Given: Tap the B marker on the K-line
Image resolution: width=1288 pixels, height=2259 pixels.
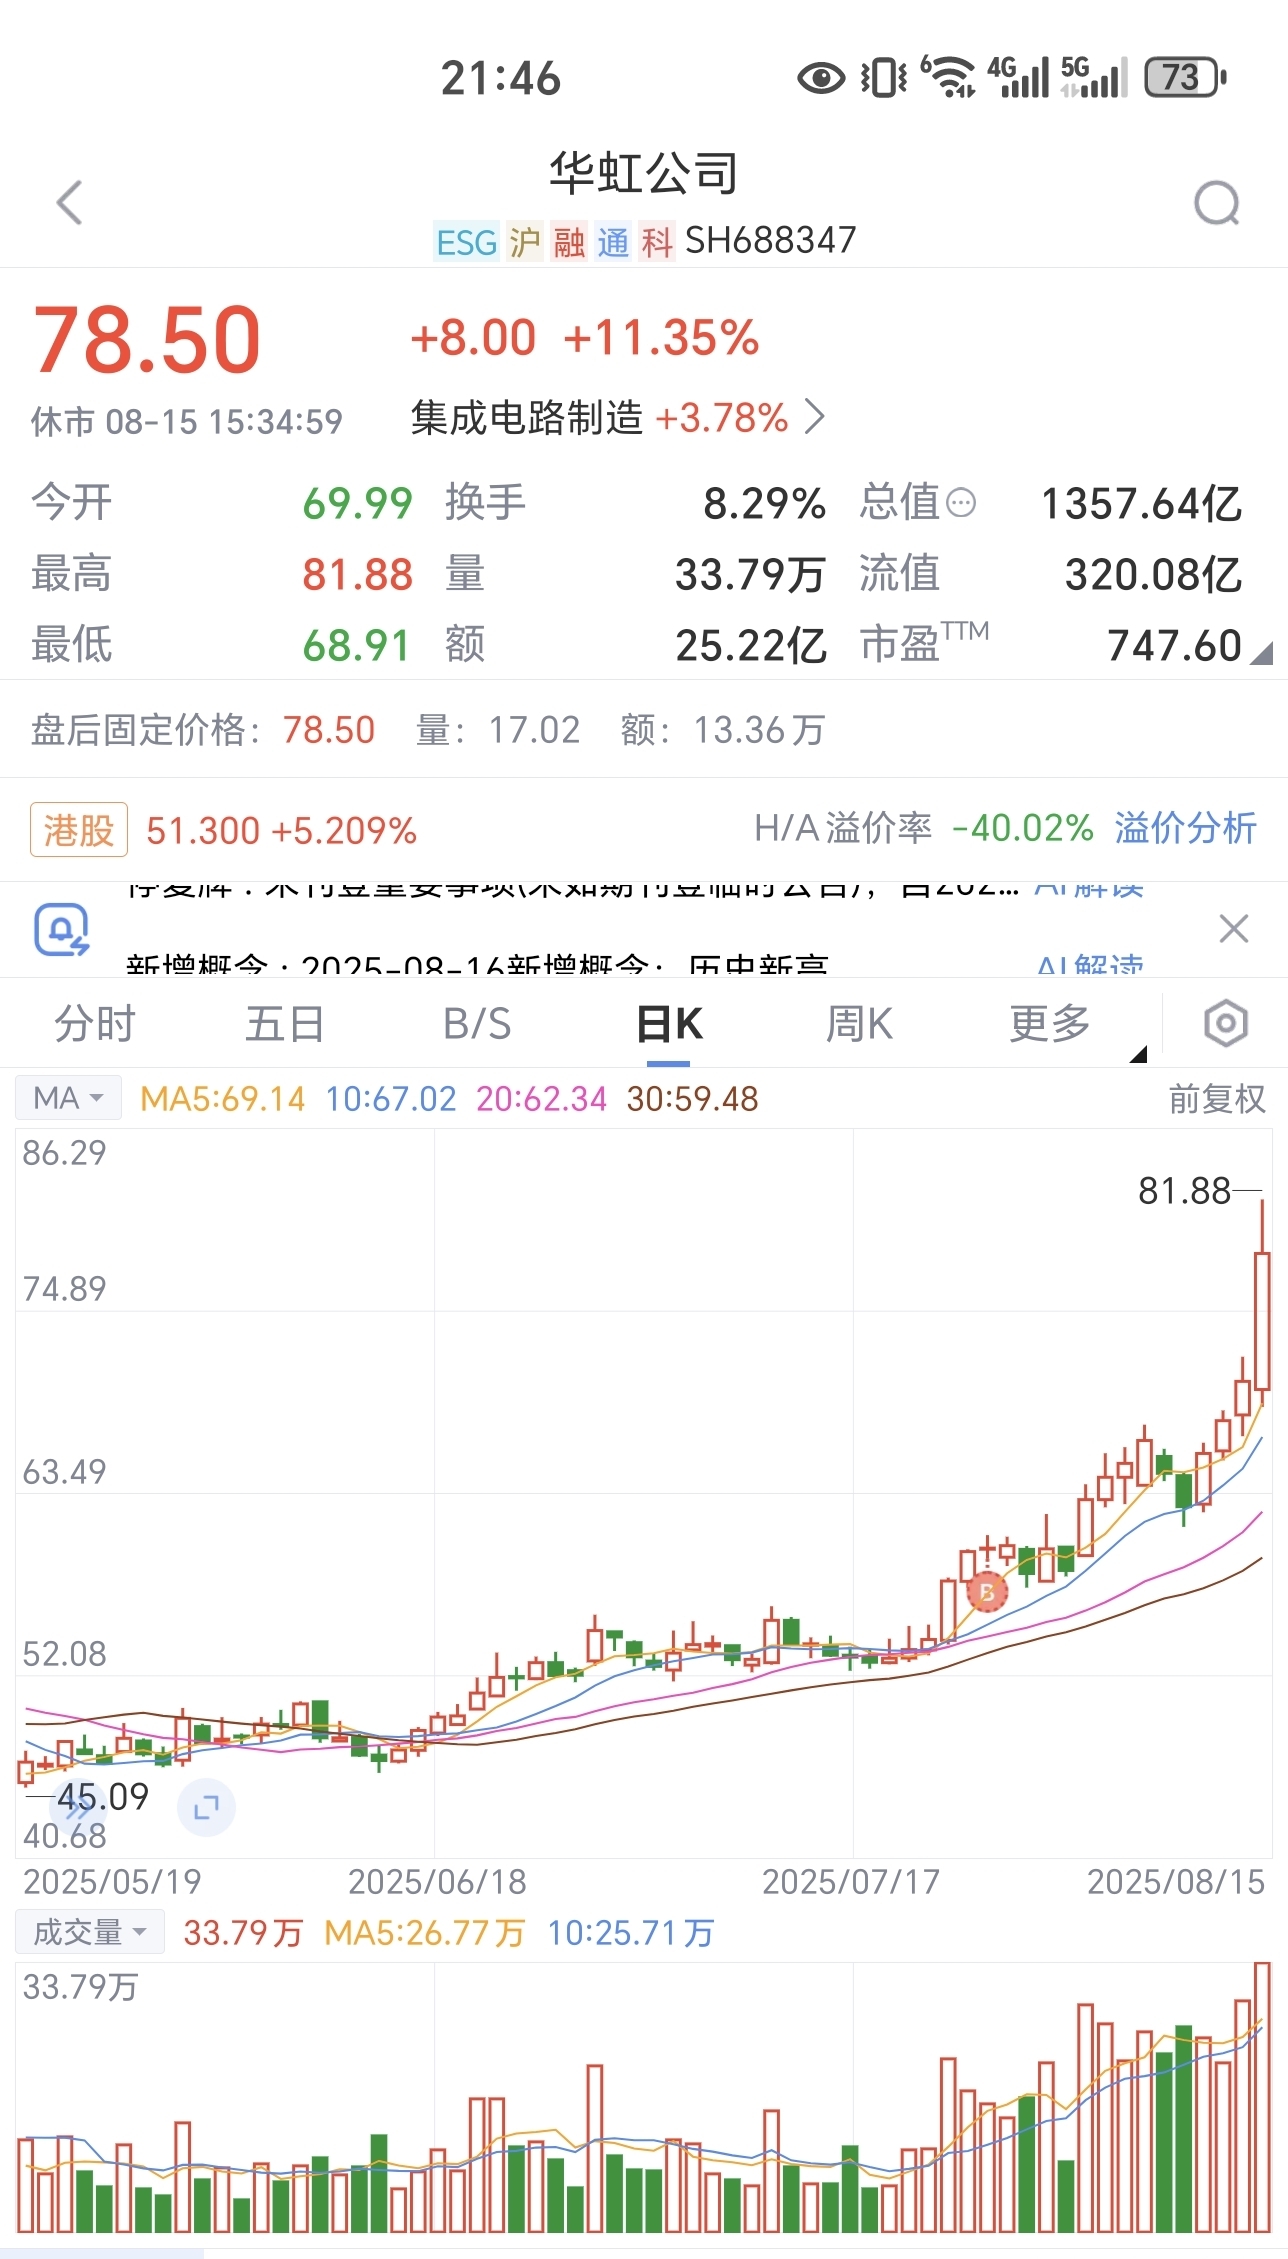Looking at the screenshot, I should [x=987, y=1591].
